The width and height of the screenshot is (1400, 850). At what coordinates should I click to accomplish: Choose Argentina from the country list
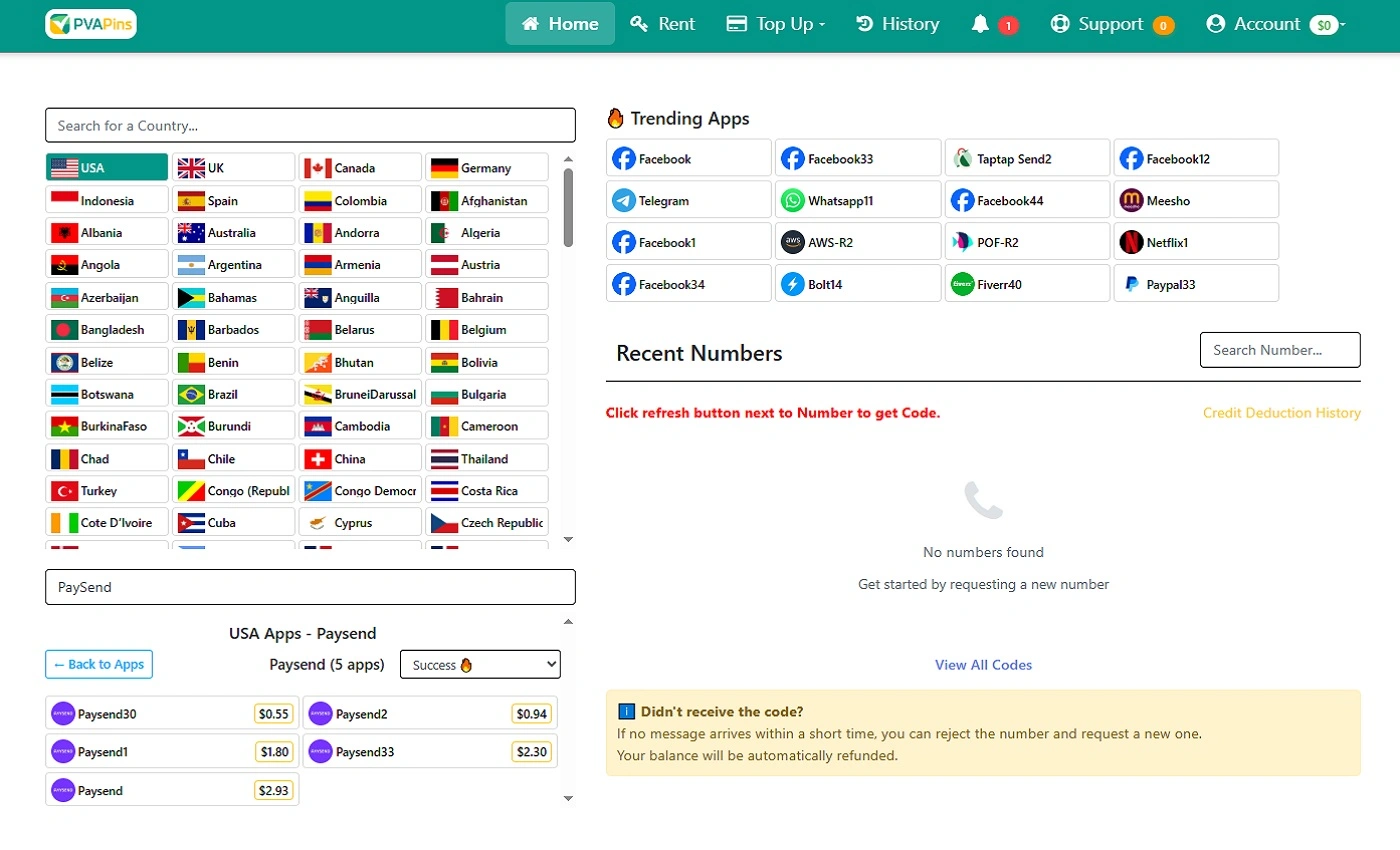click(x=234, y=264)
